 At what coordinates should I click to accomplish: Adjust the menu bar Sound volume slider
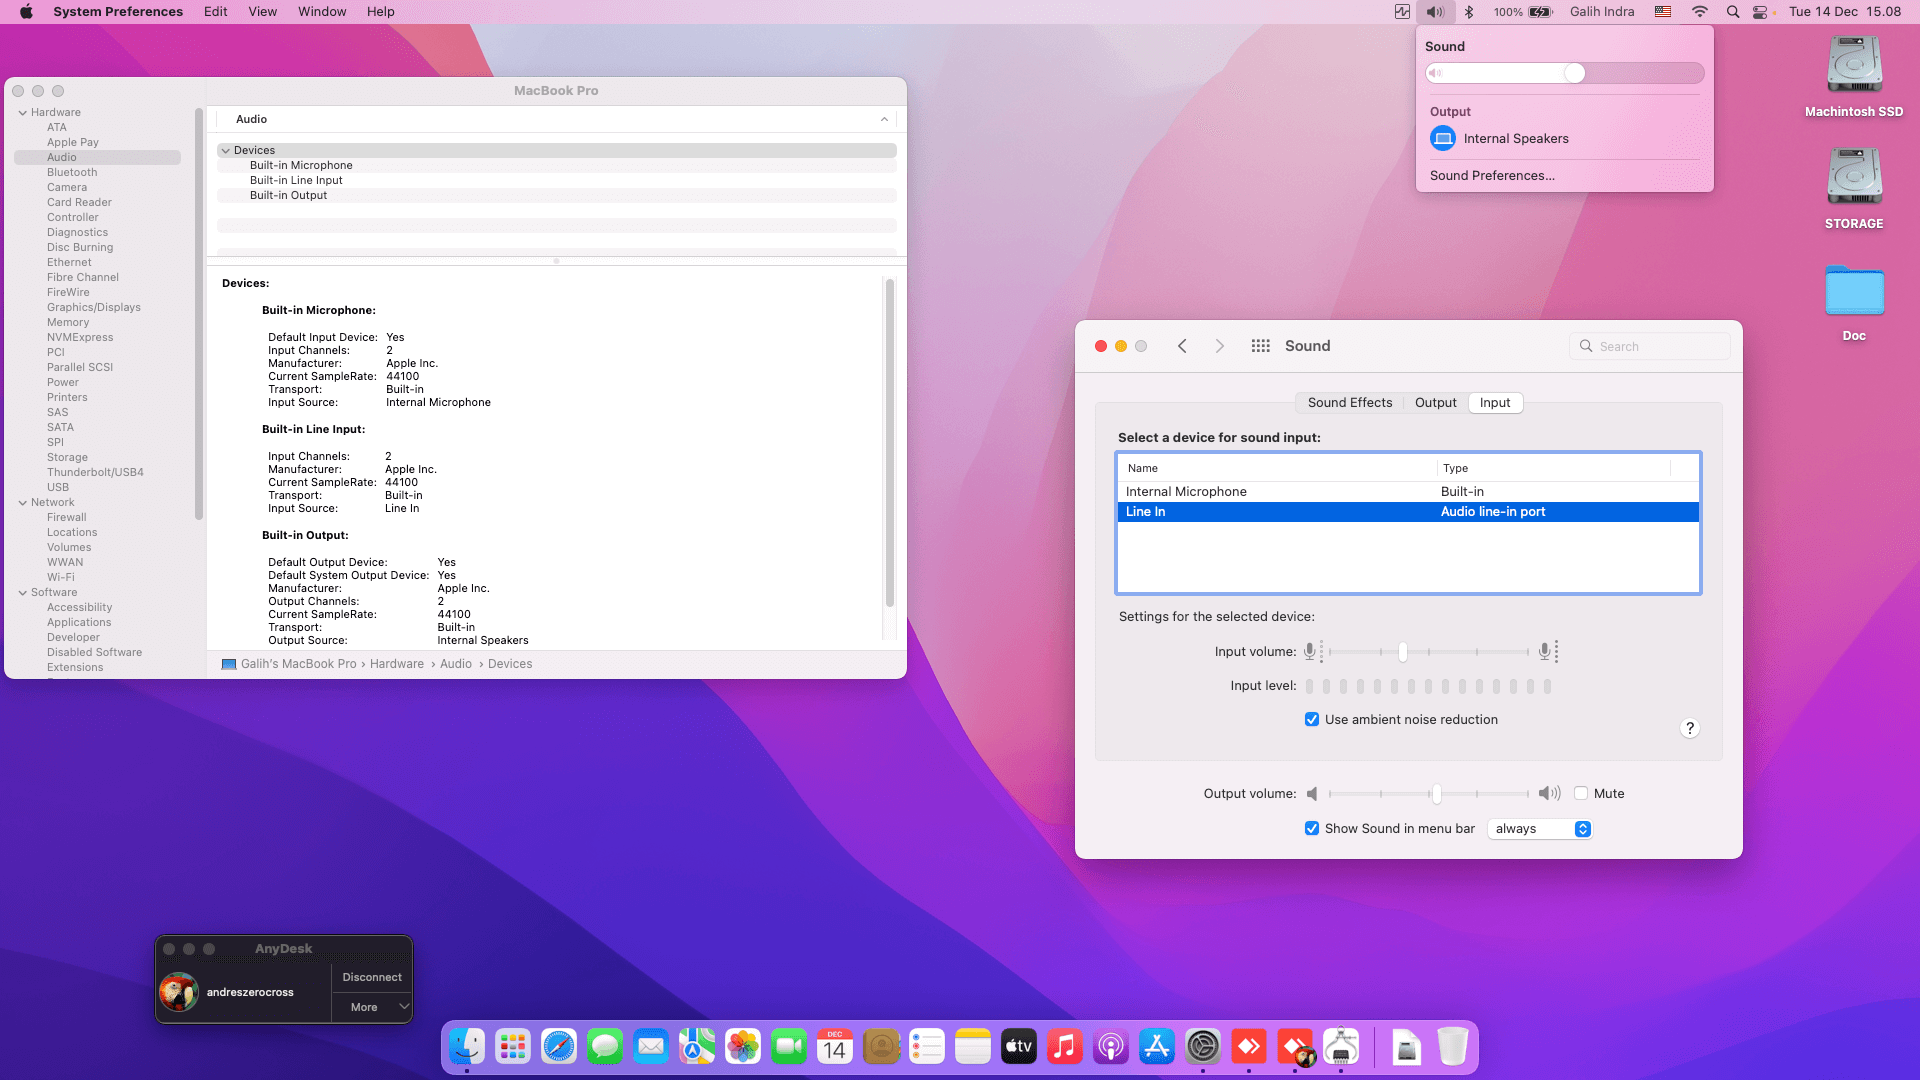point(1564,73)
